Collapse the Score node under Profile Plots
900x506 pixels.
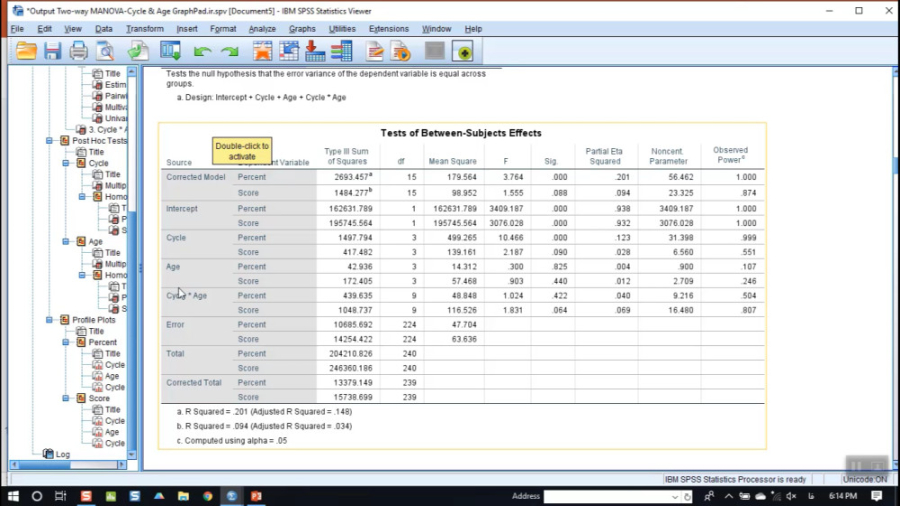pyautogui.click(x=66, y=398)
